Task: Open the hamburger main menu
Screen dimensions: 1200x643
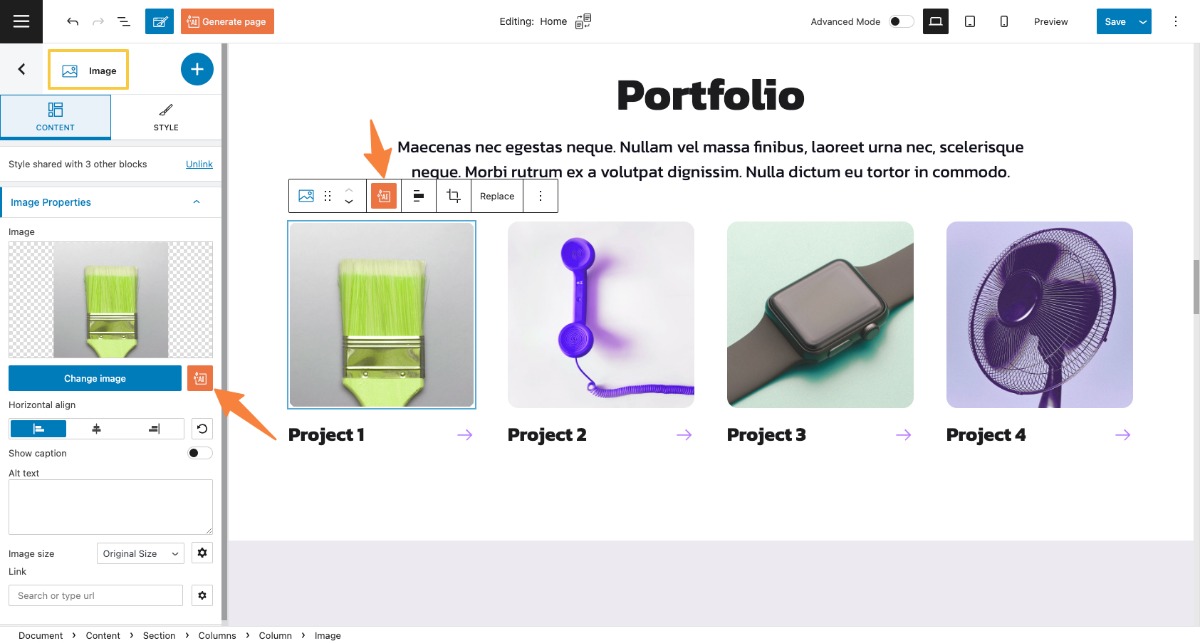Action: (21, 21)
